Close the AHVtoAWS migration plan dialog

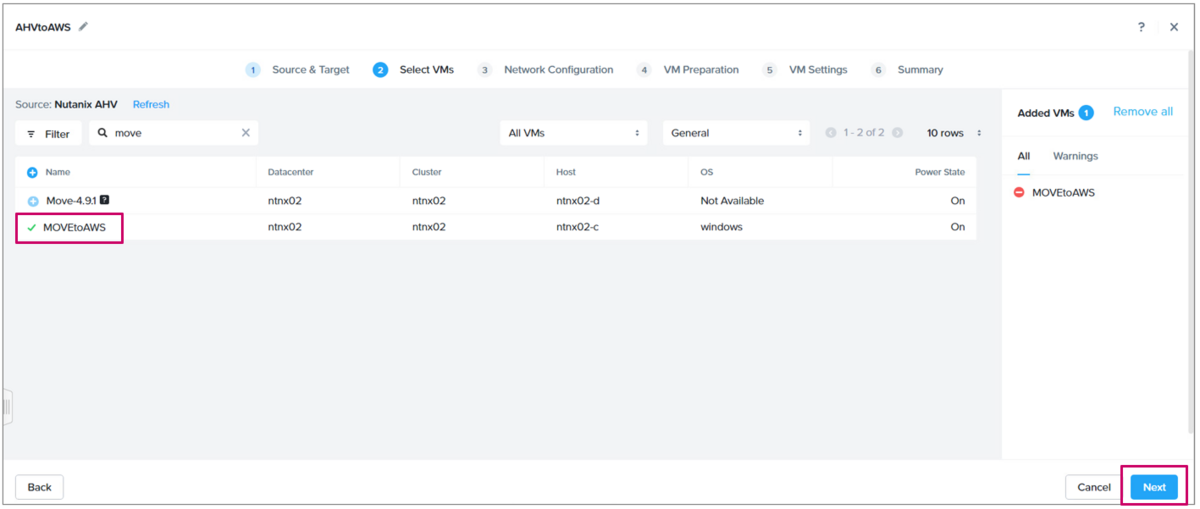(1174, 27)
